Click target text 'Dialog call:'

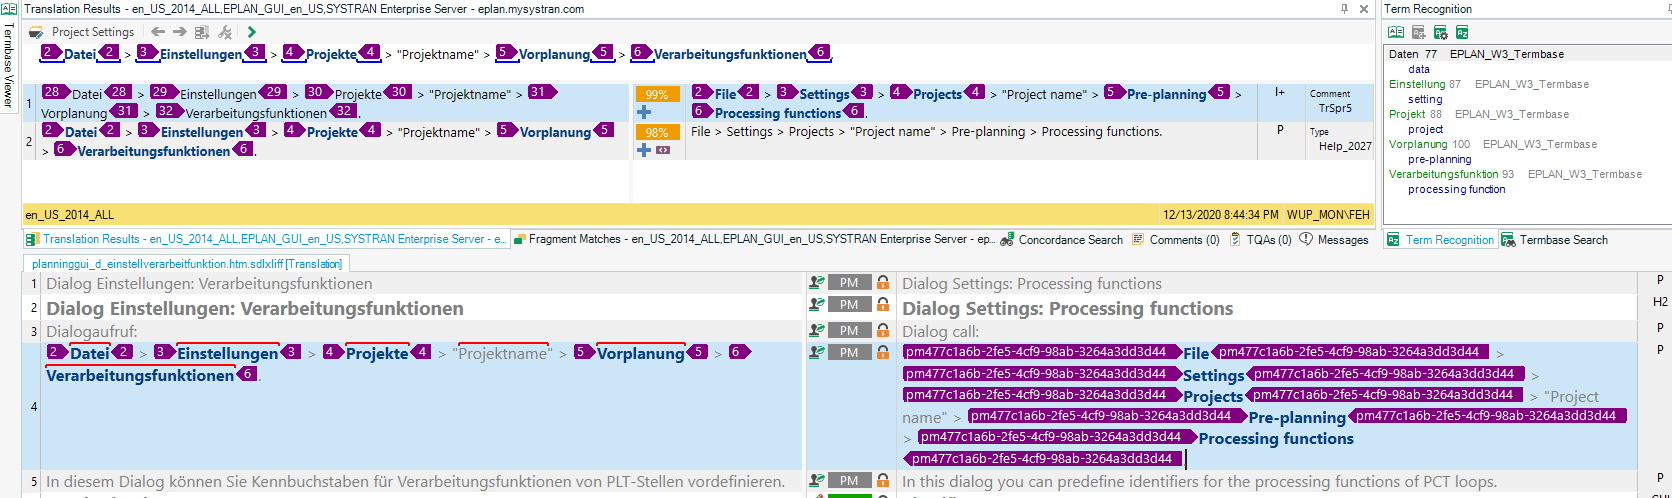[940, 331]
